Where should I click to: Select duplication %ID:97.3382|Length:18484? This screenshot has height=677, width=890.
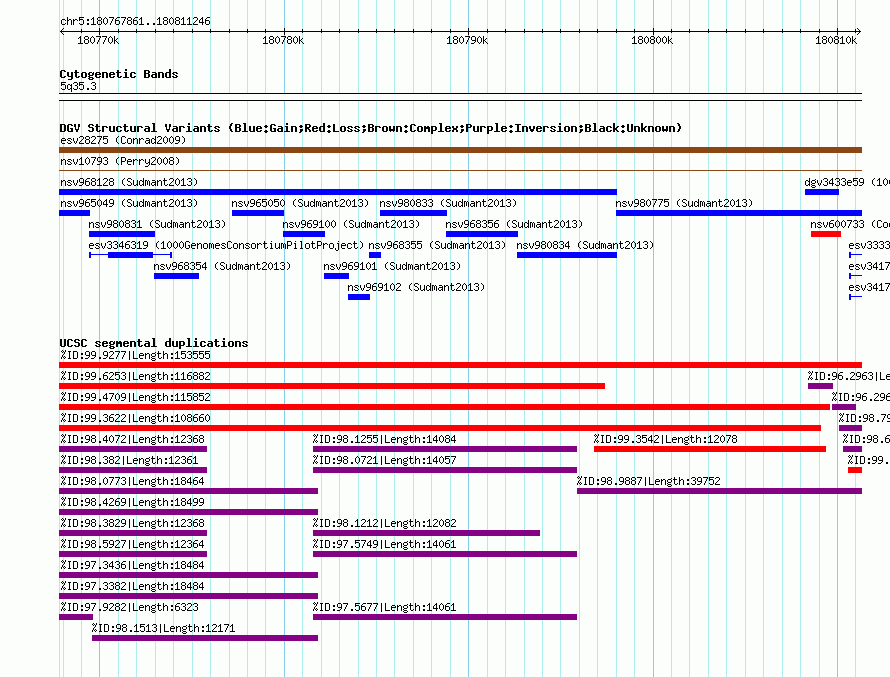tap(188, 596)
